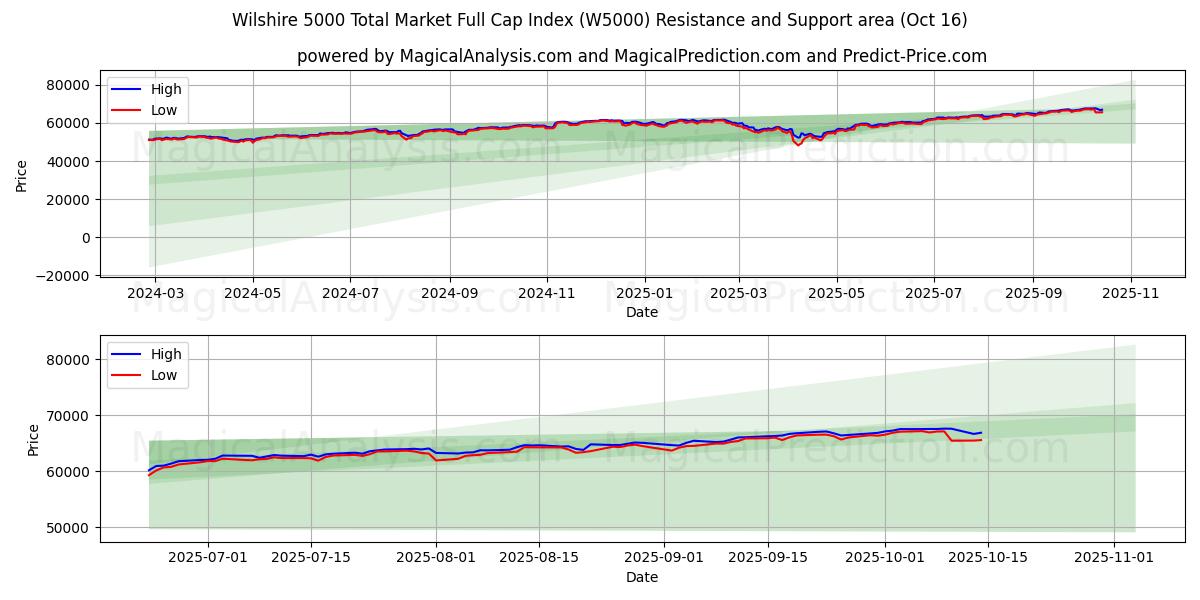1200x600 pixels.
Task: Click the 'Date' axis label under bottom chart
Action: (x=641, y=577)
